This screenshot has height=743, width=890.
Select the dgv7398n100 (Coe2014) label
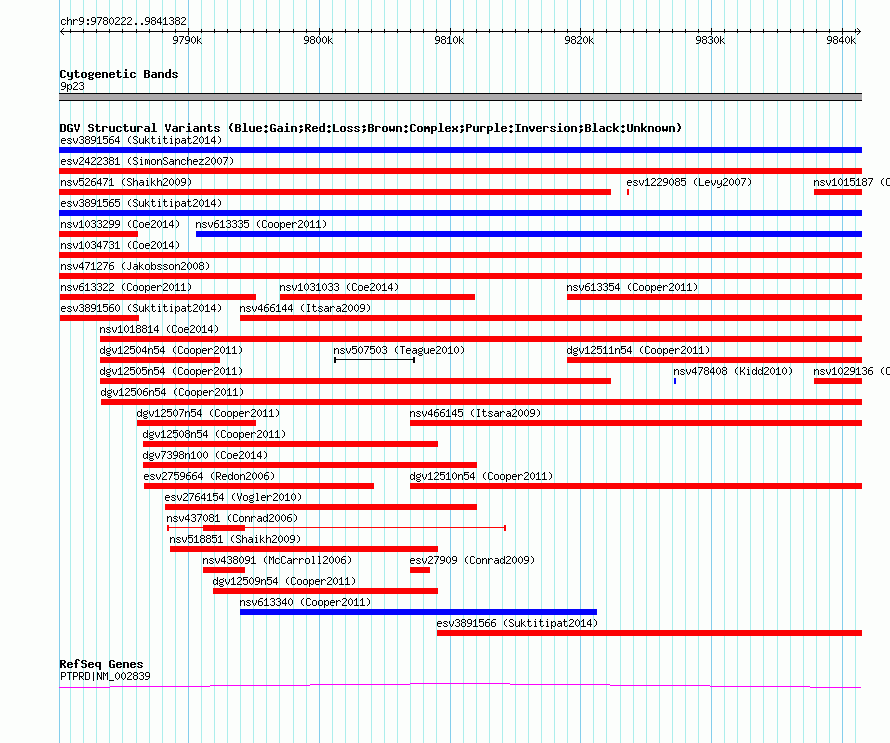coord(205,455)
